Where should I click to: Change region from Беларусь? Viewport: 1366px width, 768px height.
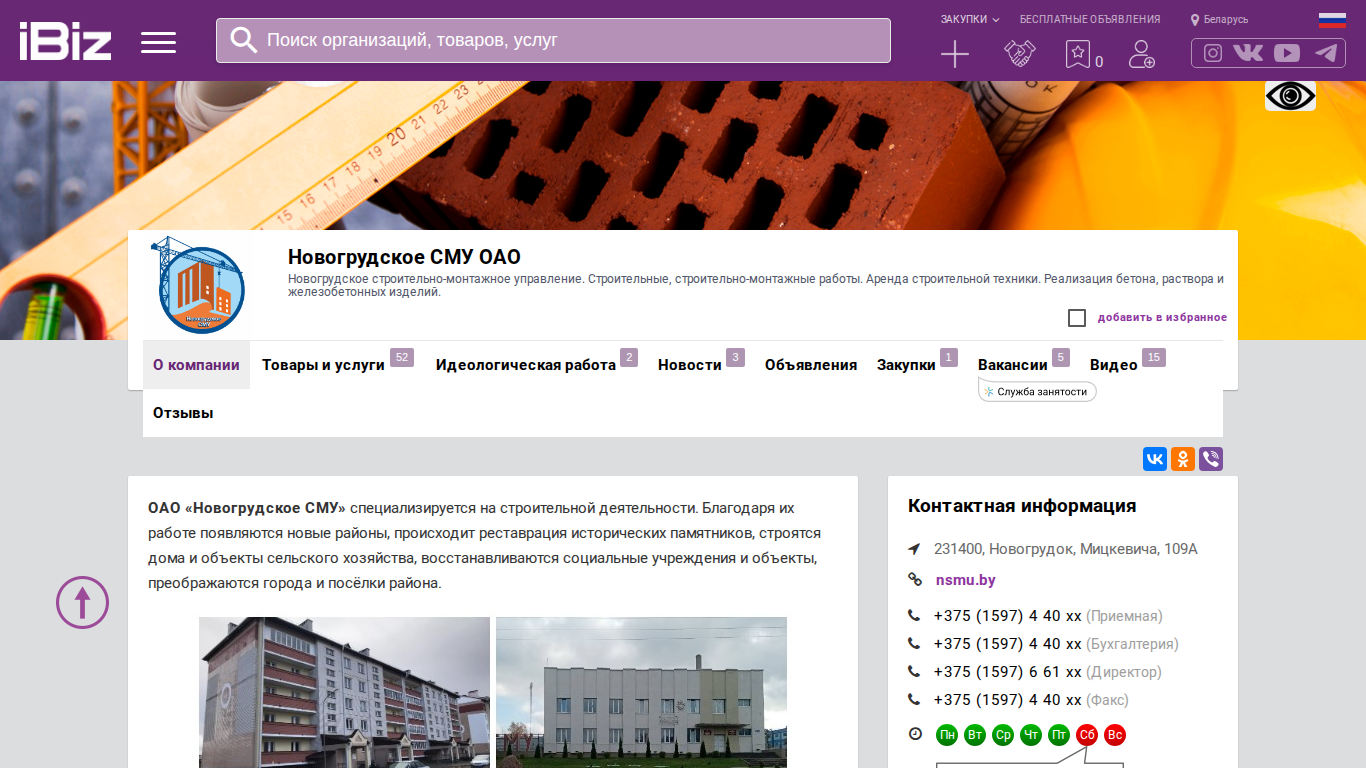pyautogui.click(x=1219, y=19)
